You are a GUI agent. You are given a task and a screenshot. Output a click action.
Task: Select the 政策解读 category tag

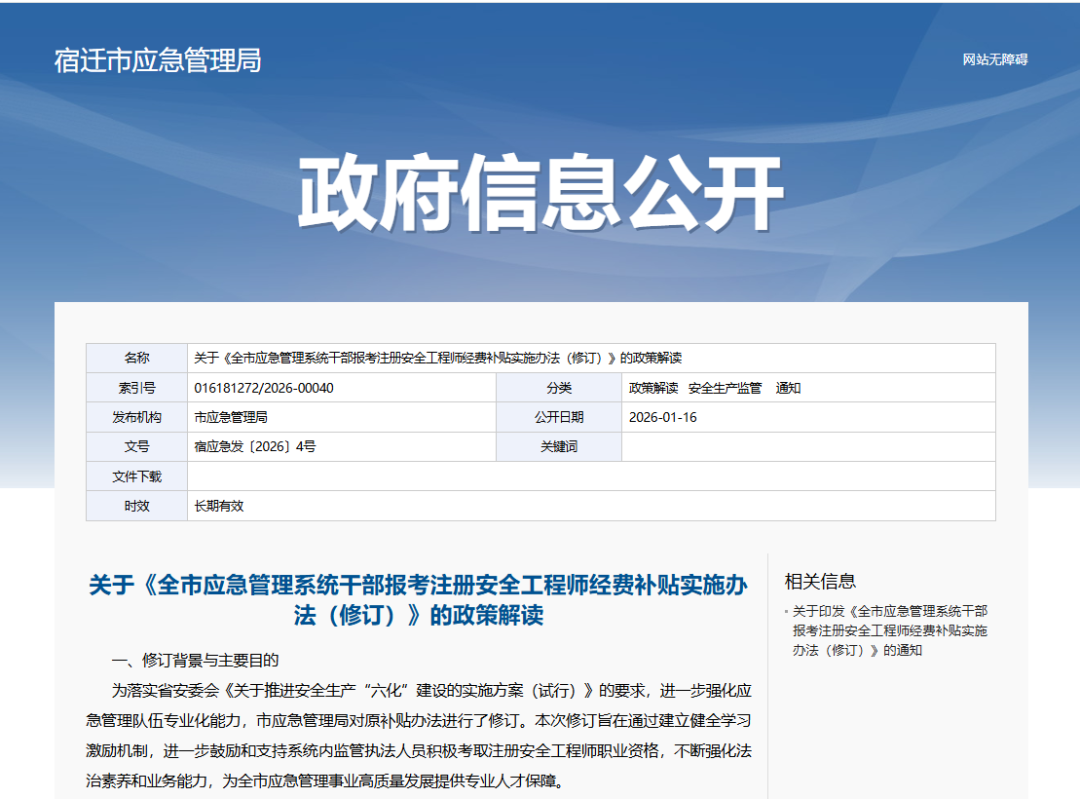pyautogui.click(x=653, y=388)
